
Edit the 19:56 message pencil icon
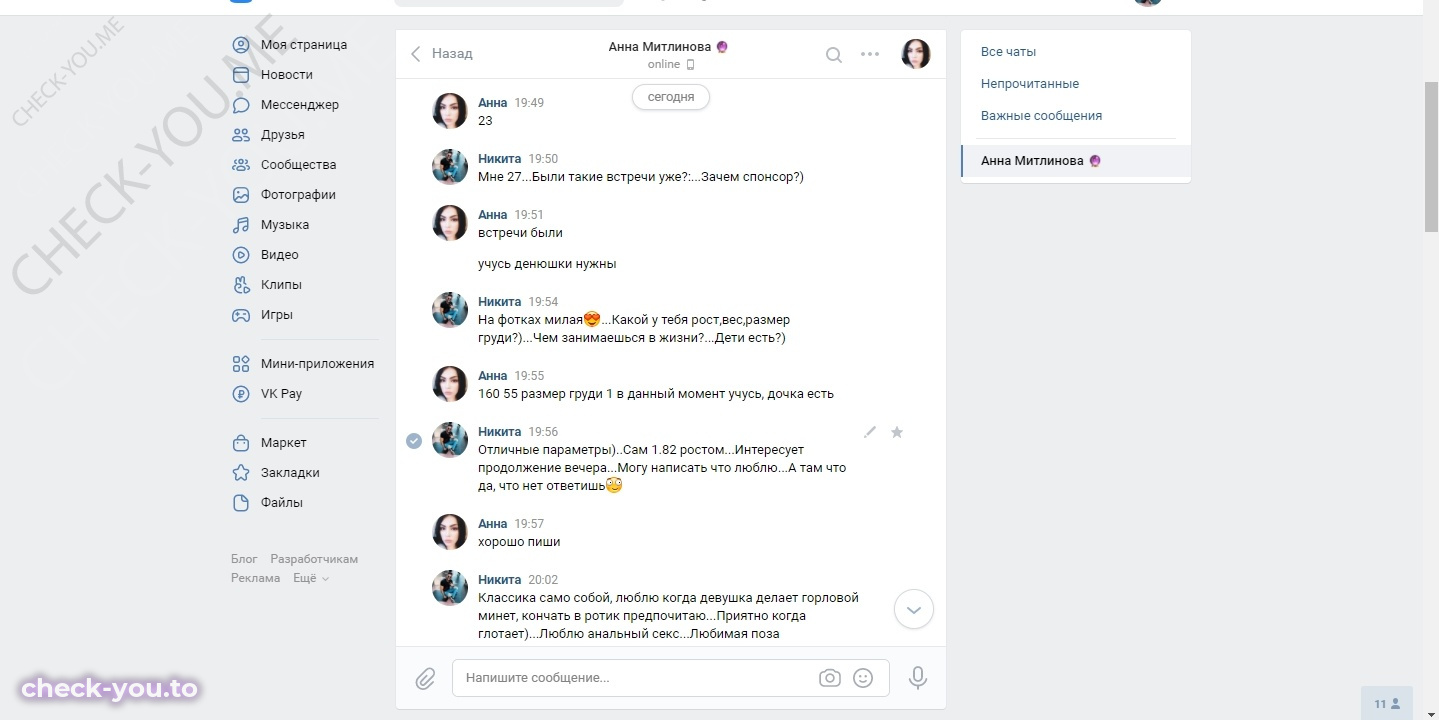[x=870, y=432]
